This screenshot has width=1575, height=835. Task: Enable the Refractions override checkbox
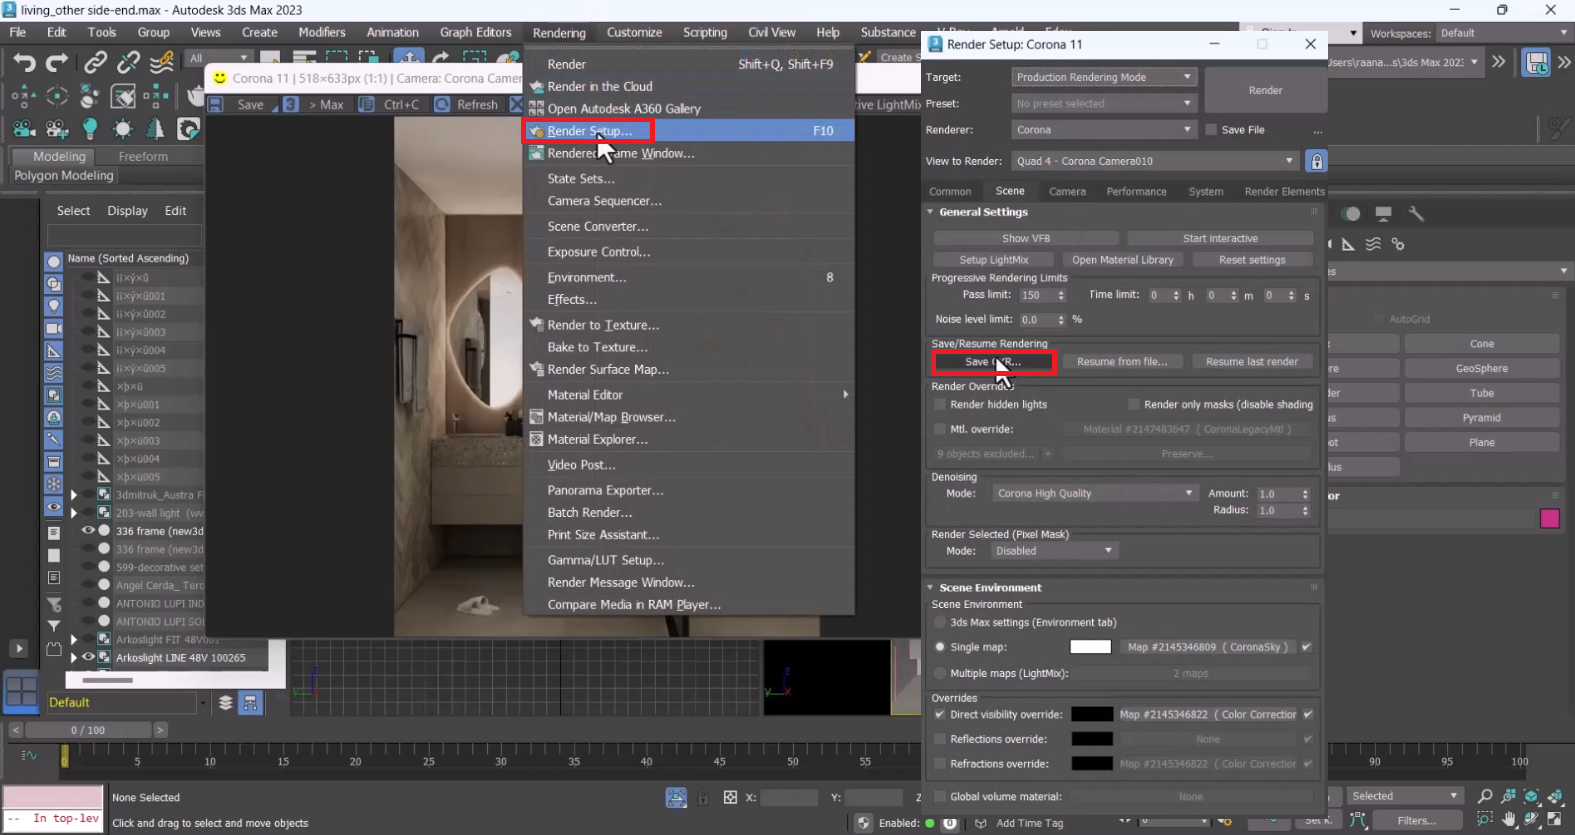coord(939,764)
